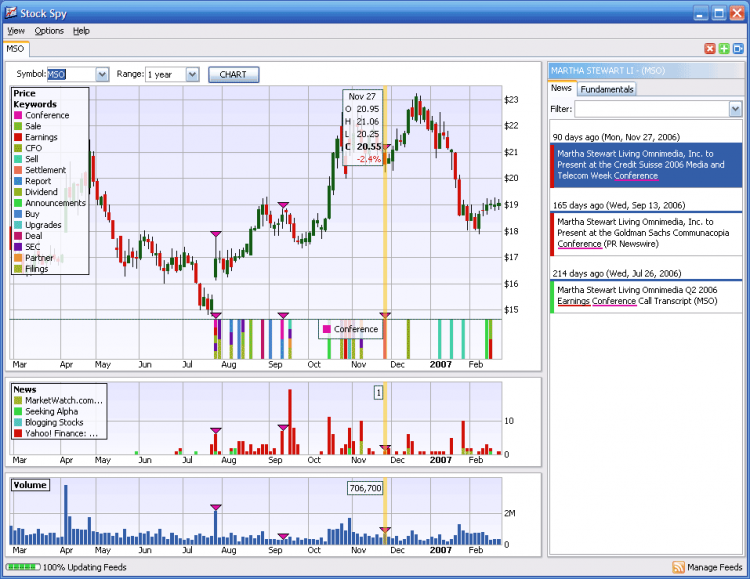This screenshot has height=579, width=750.
Task: Open the View menu
Action: pos(16,31)
